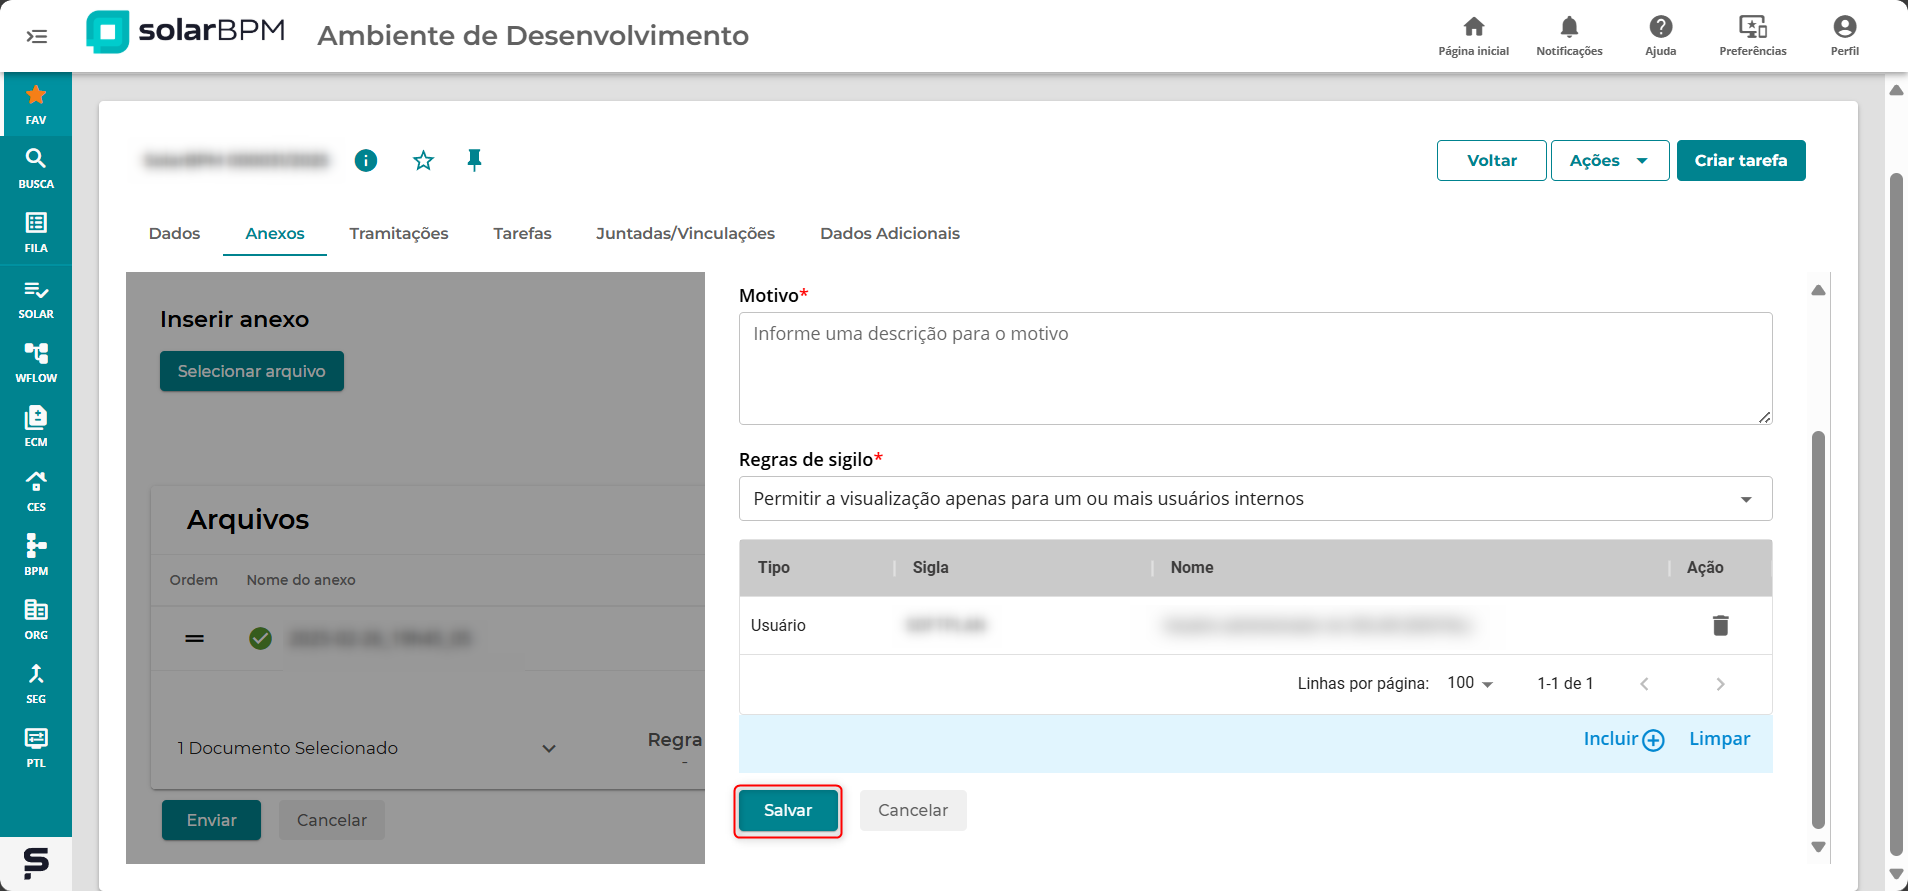Go to Página inicial home icon
Image resolution: width=1908 pixels, height=891 pixels.
(1473, 35)
